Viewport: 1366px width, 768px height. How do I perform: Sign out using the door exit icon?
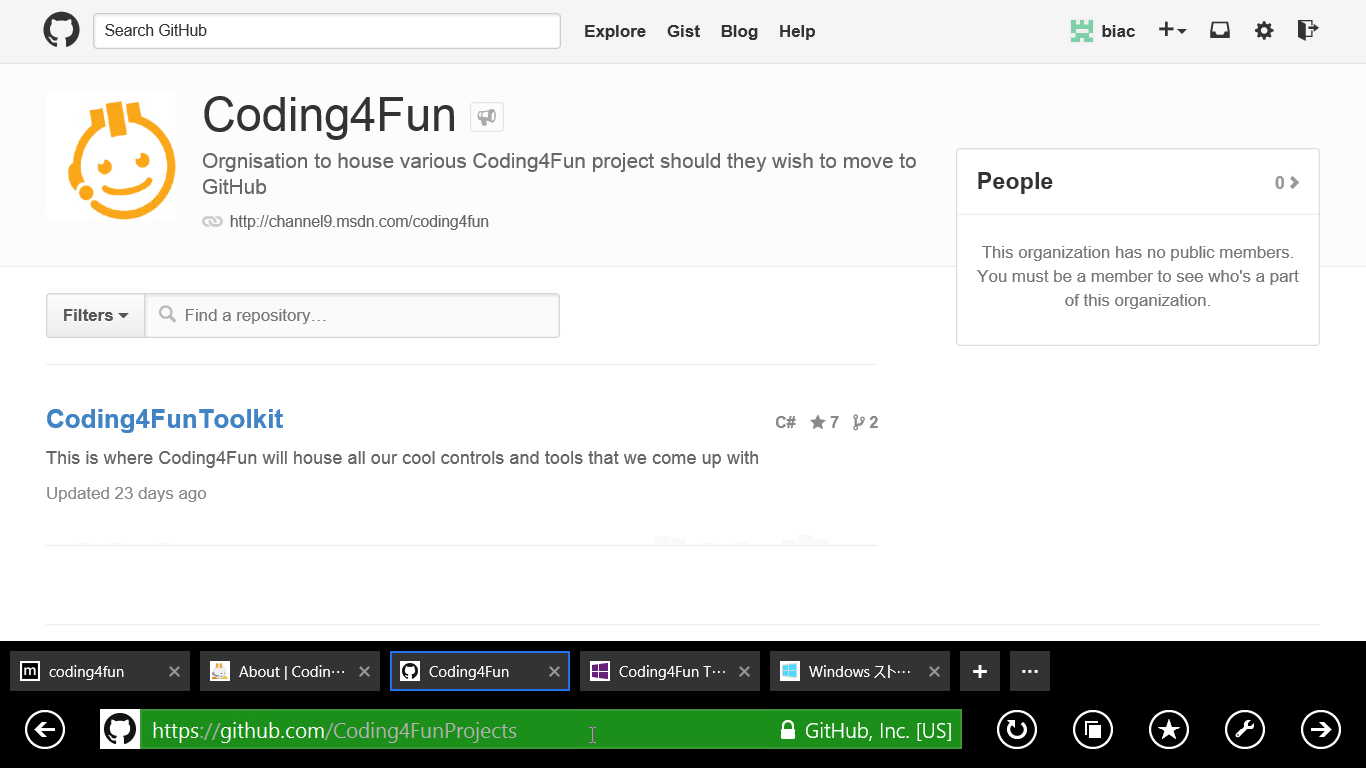[x=1307, y=30]
